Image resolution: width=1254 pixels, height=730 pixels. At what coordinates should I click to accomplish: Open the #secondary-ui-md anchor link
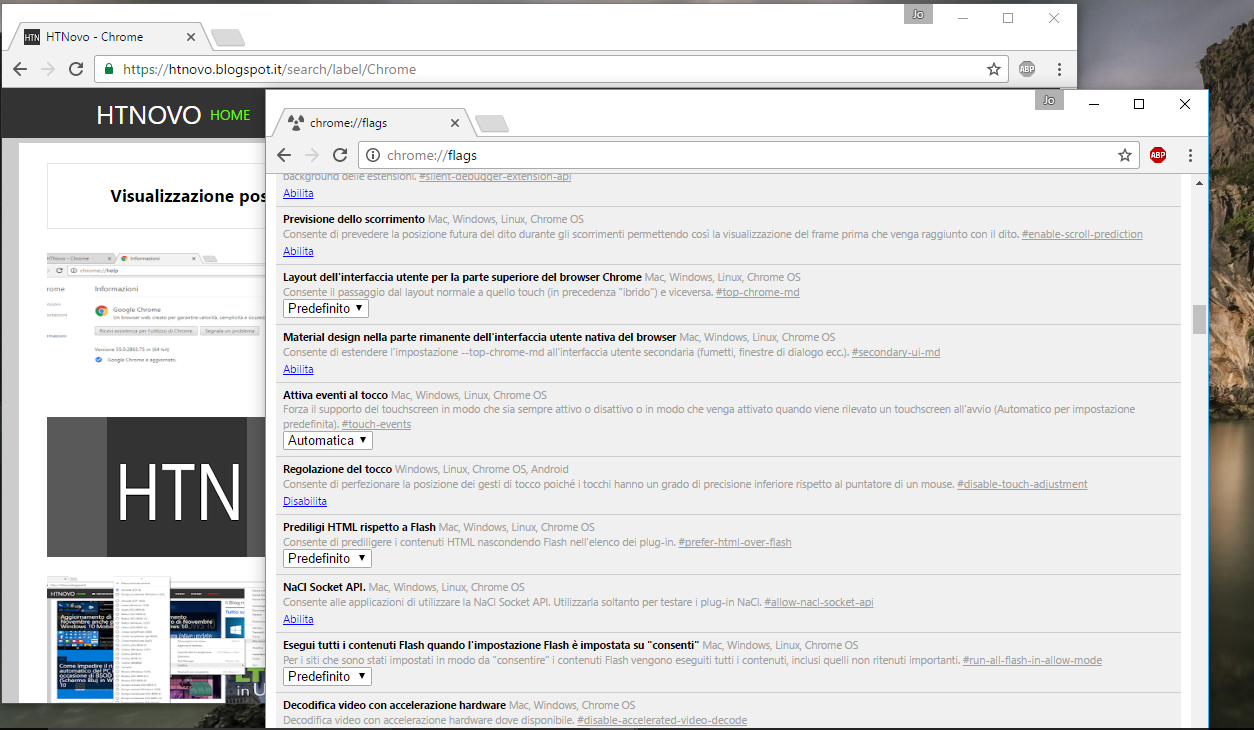coord(896,352)
